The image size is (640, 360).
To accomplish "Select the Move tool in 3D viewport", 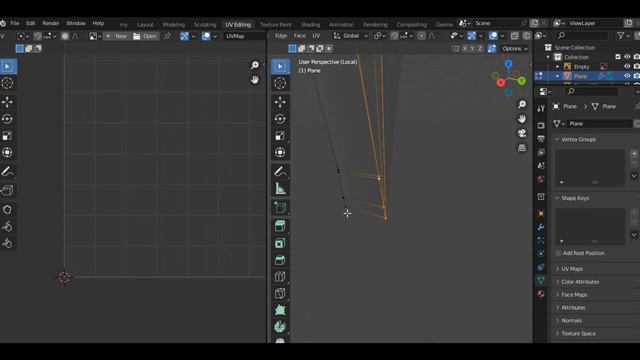I will coord(280,102).
